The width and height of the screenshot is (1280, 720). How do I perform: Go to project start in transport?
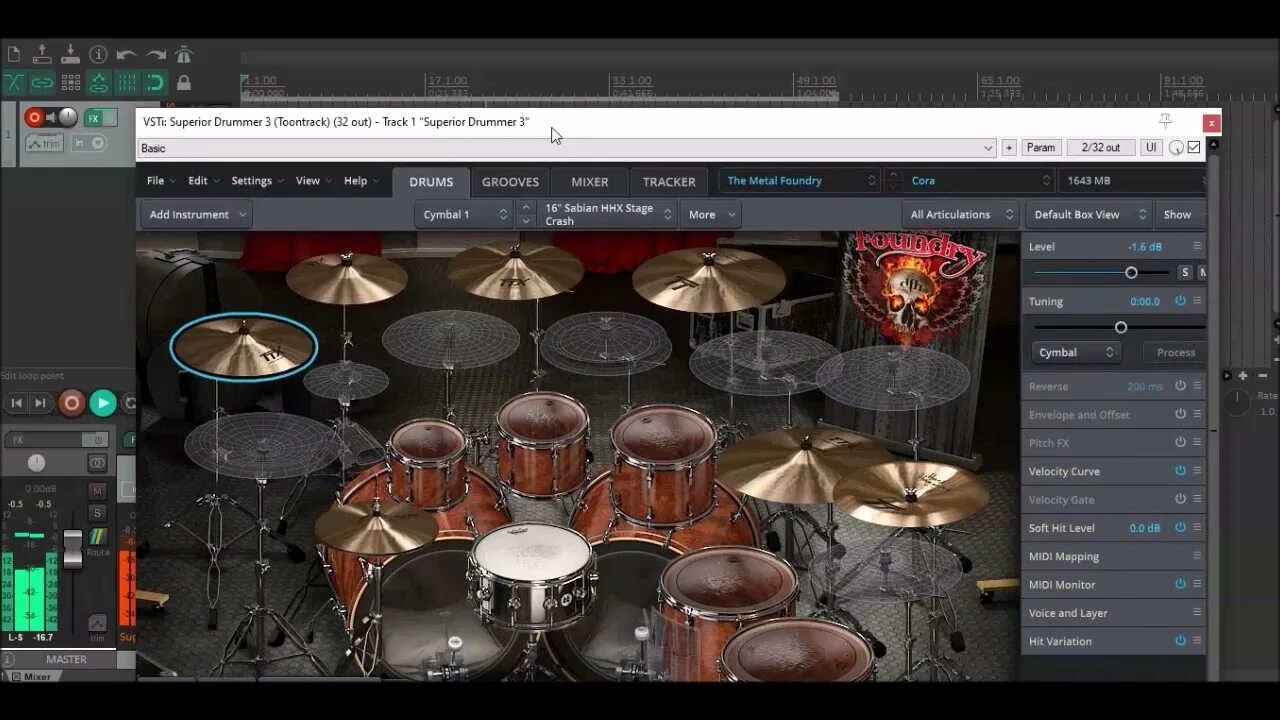click(x=17, y=403)
